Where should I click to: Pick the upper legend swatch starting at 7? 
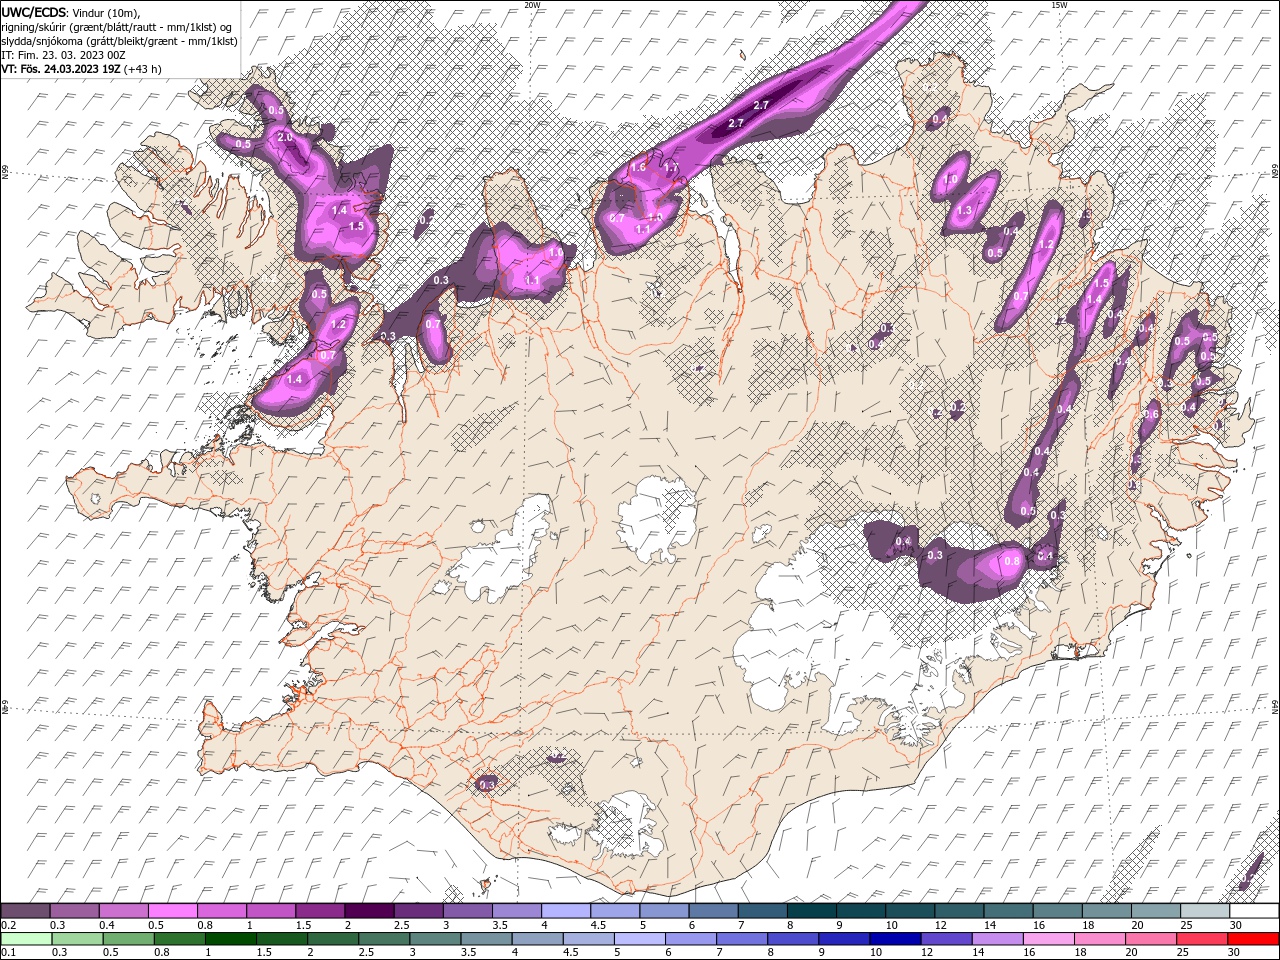click(761, 910)
